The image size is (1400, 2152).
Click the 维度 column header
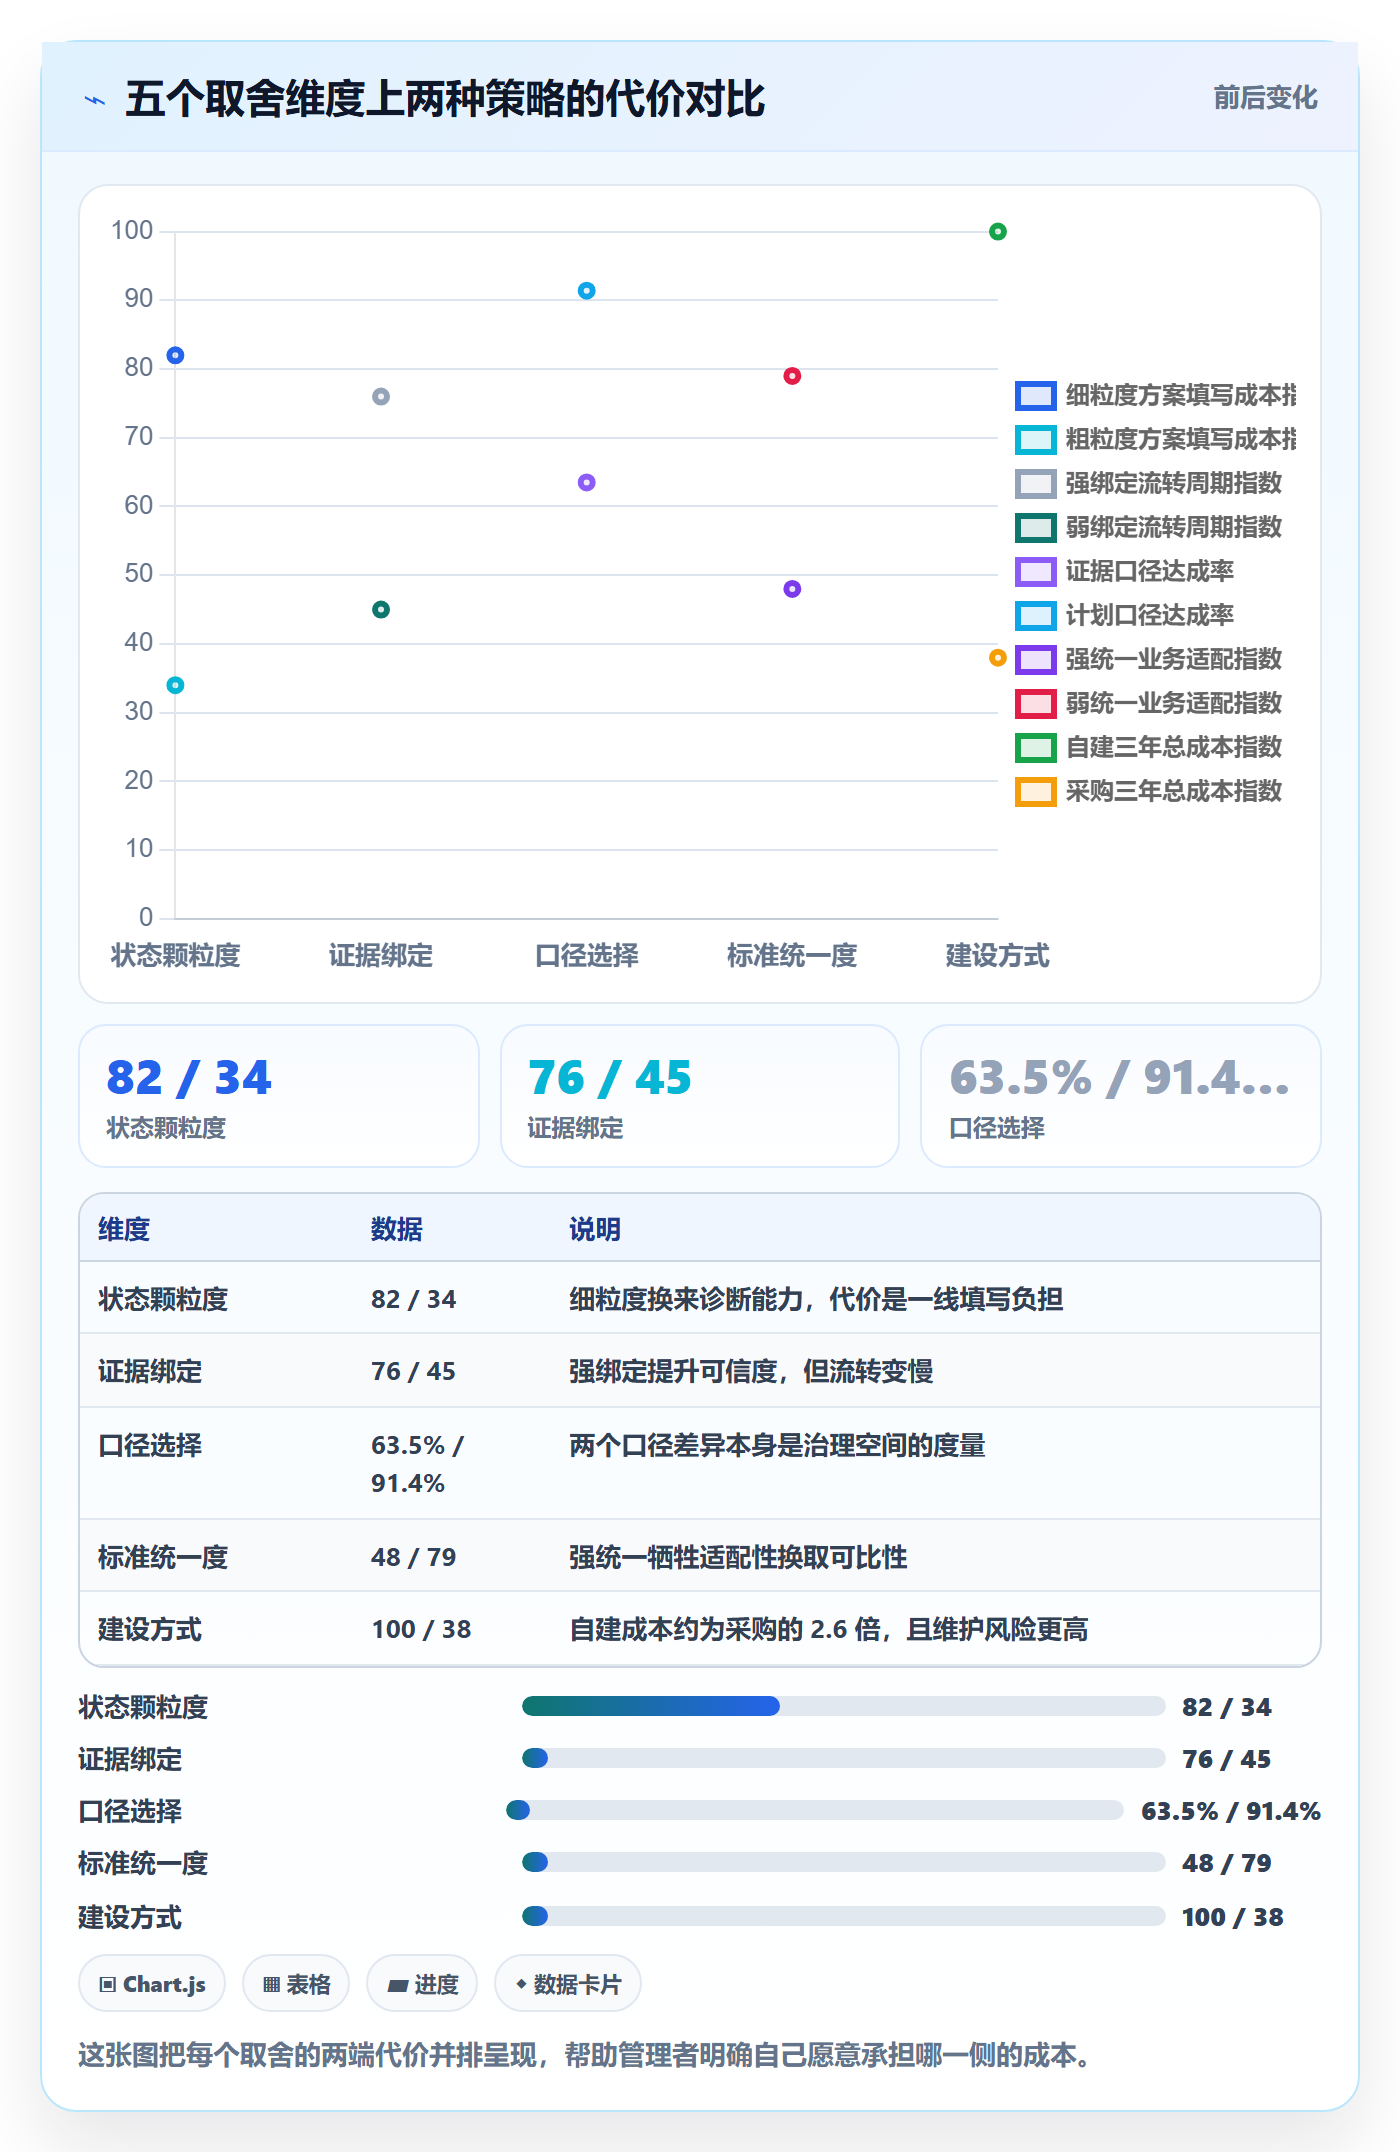pos(124,1229)
